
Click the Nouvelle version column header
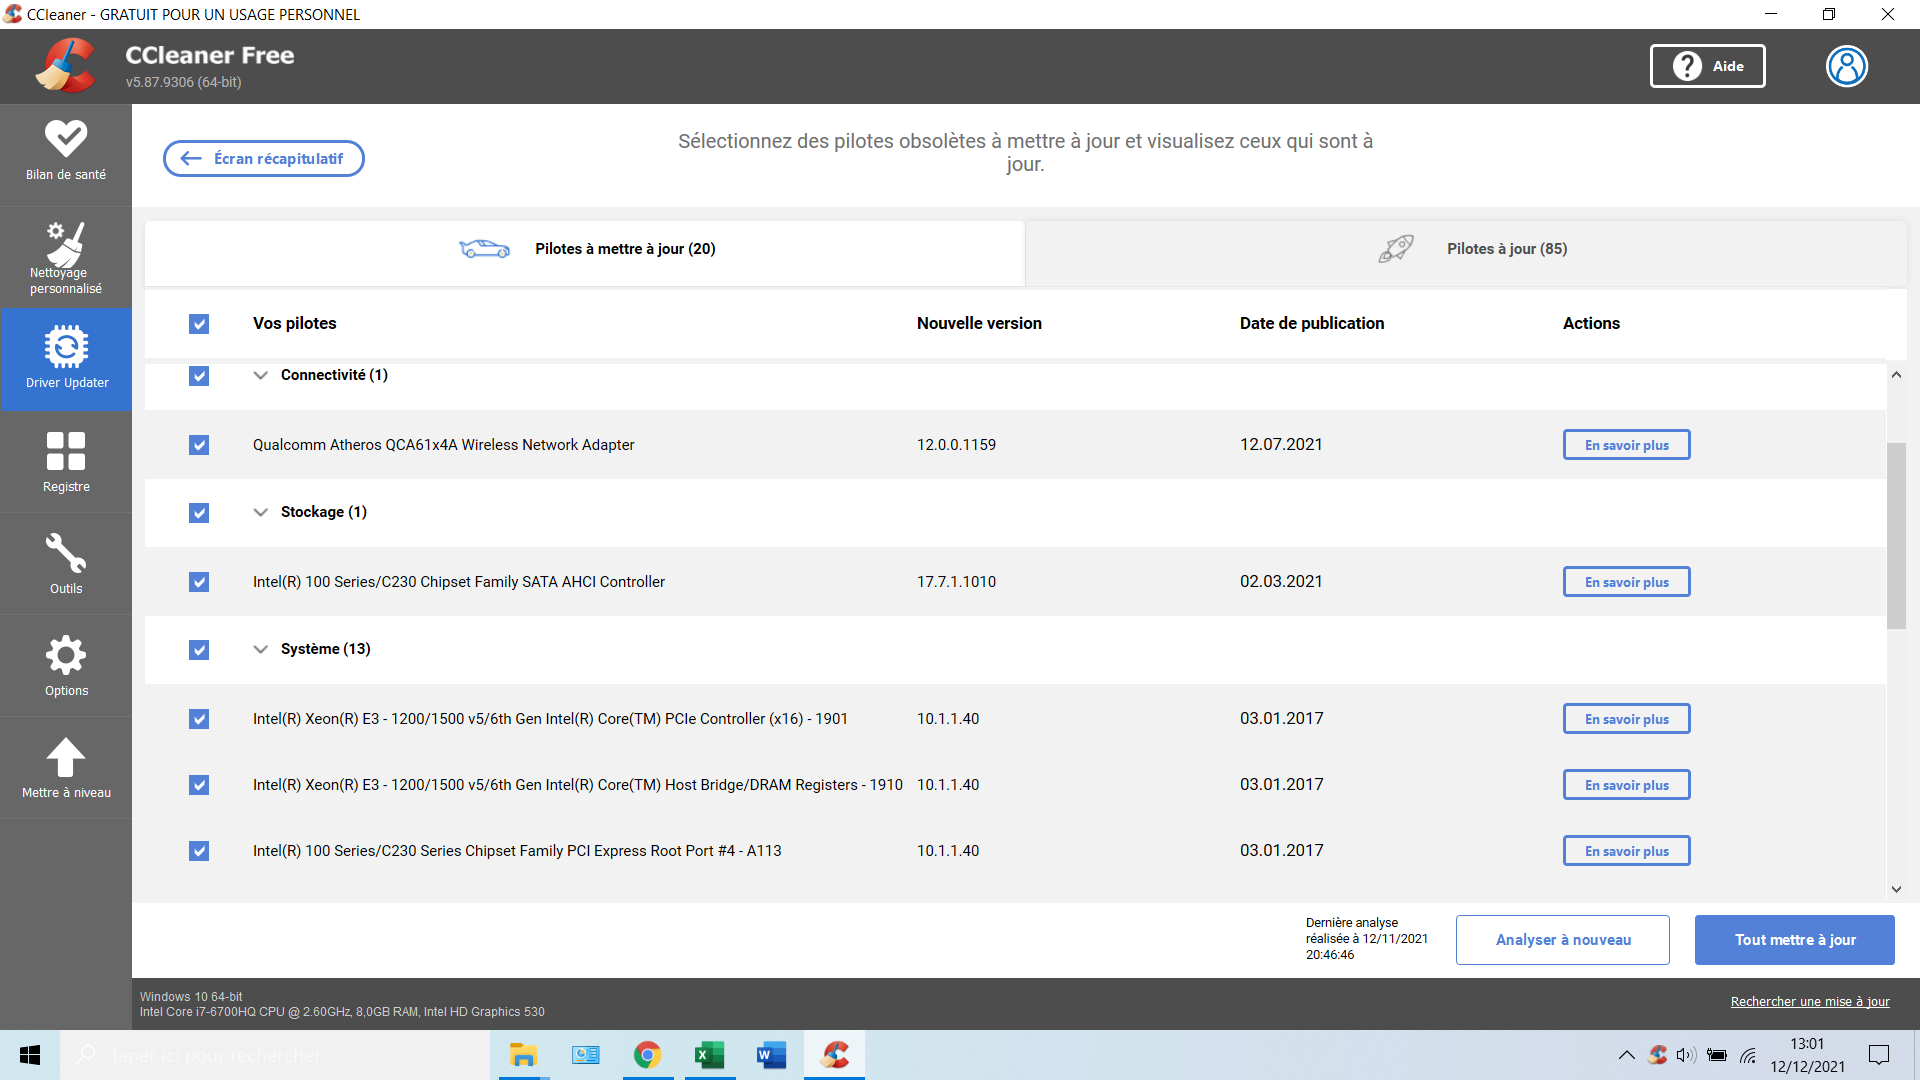coord(979,324)
